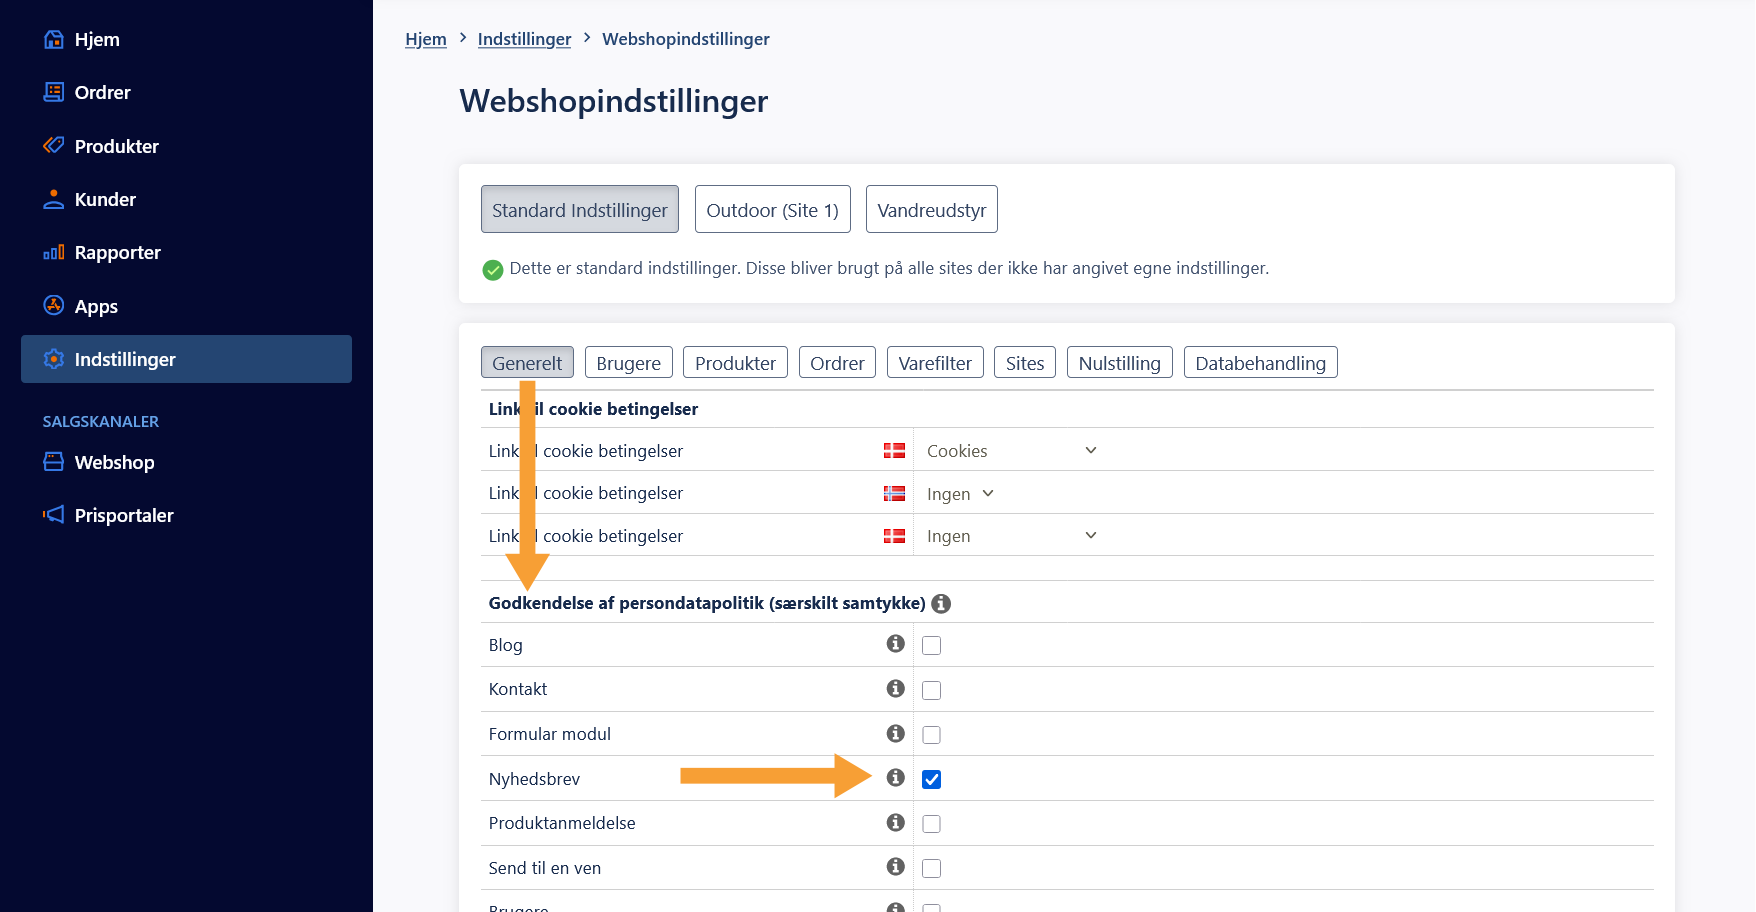Click the Produkter tag icon in sidebar

coord(54,146)
